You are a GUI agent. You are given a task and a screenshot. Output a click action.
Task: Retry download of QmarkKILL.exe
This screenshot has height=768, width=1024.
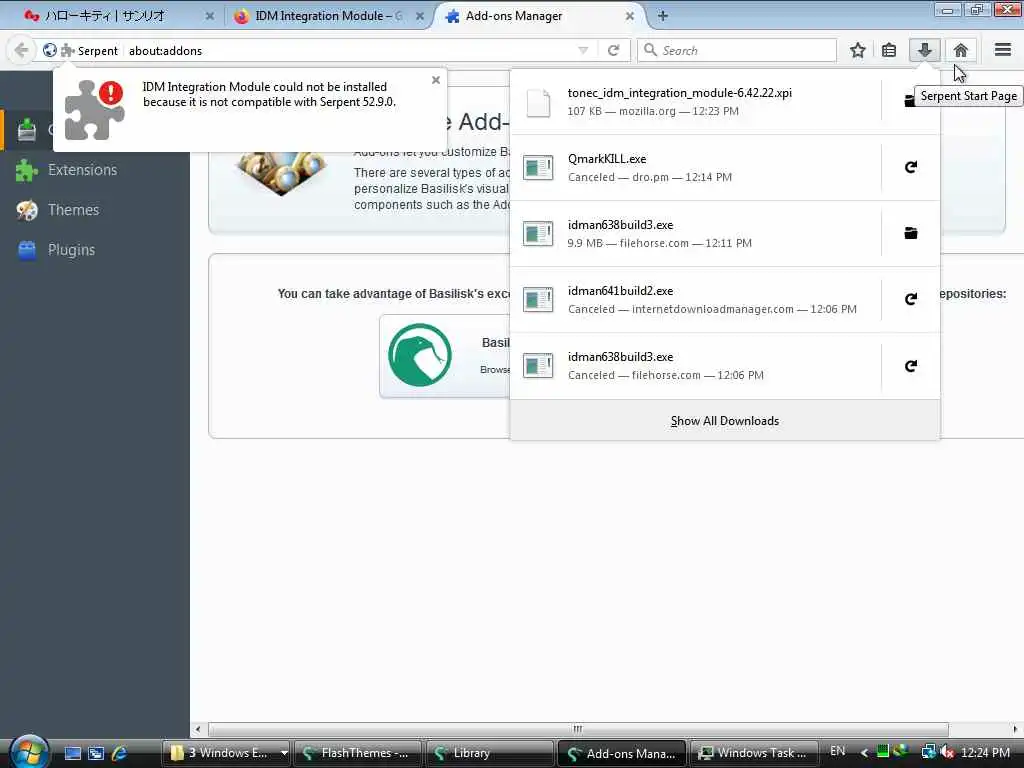coord(910,167)
